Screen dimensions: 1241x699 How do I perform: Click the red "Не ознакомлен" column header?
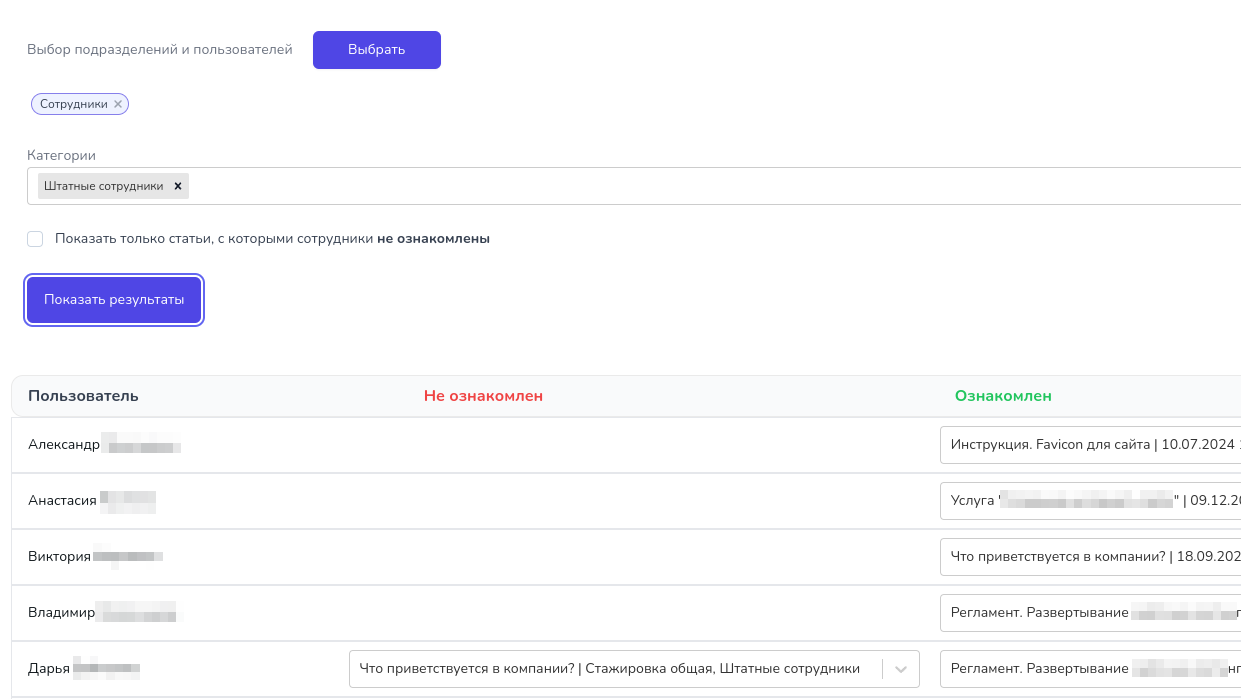coord(483,396)
